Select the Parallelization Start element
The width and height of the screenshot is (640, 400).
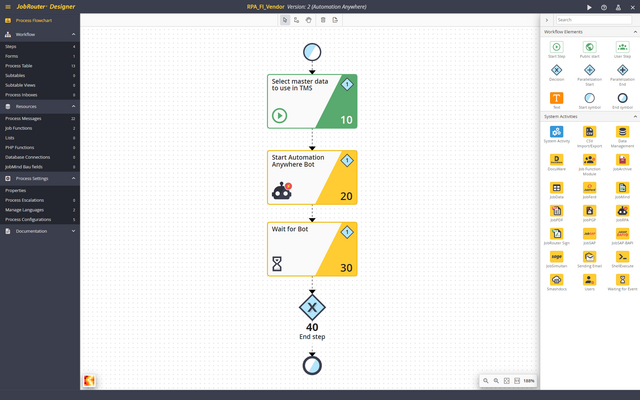tap(589, 70)
